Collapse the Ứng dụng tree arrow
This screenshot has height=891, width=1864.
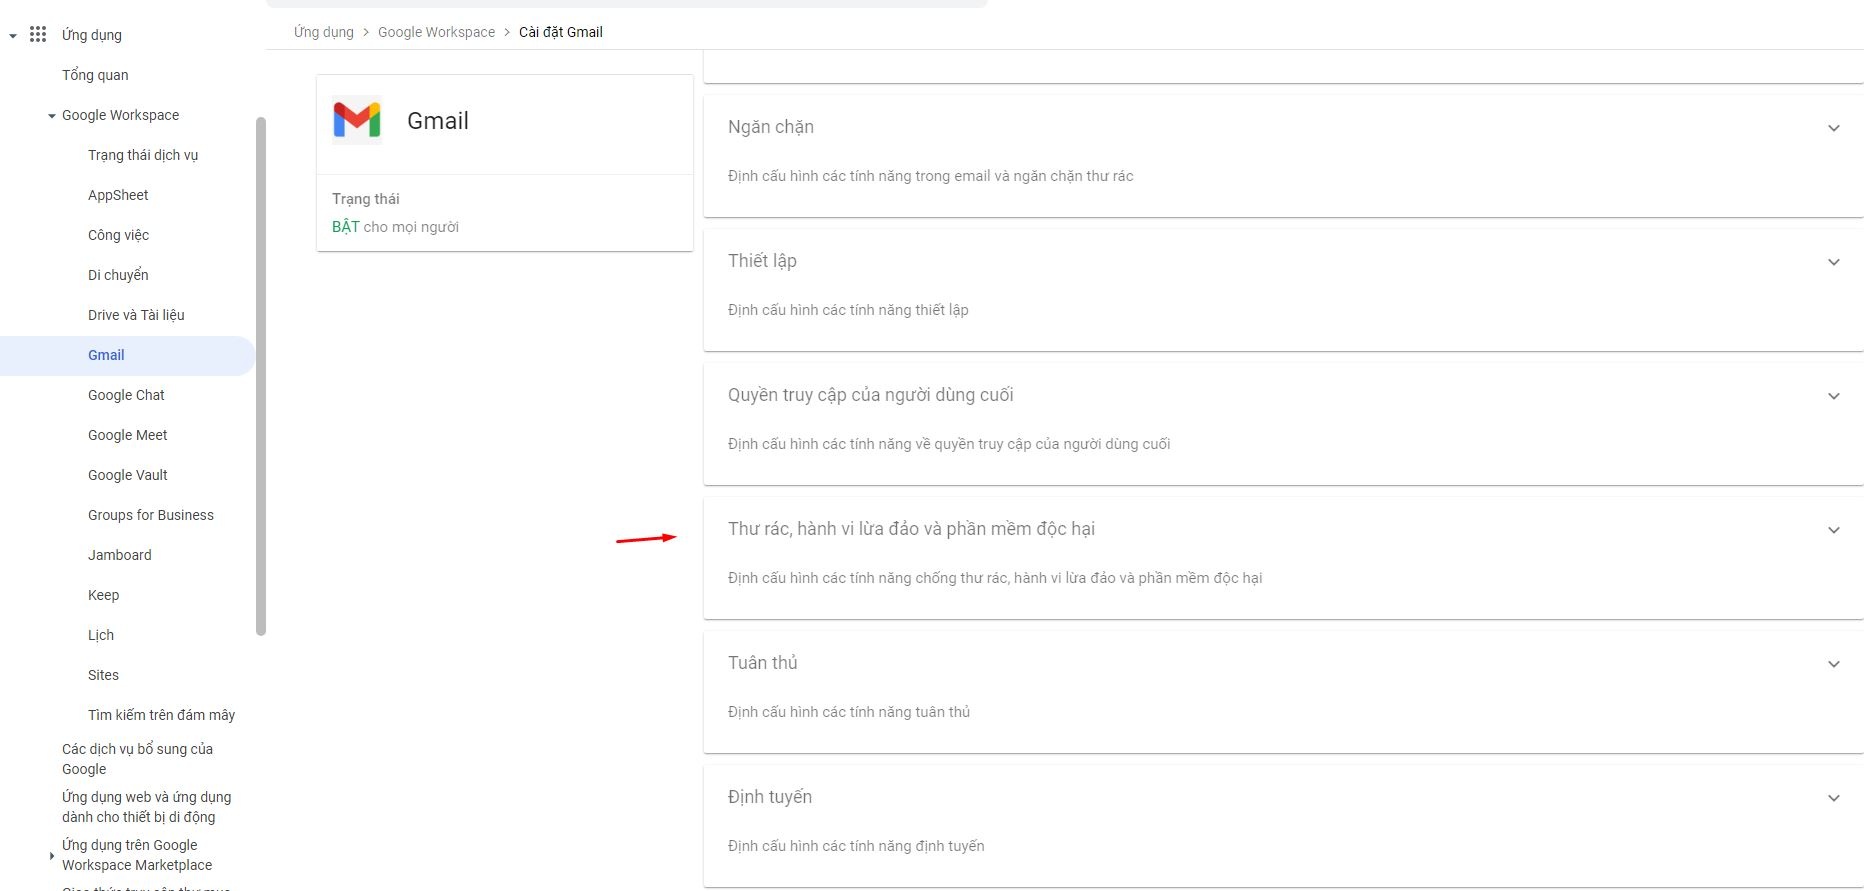tap(13, 36)
